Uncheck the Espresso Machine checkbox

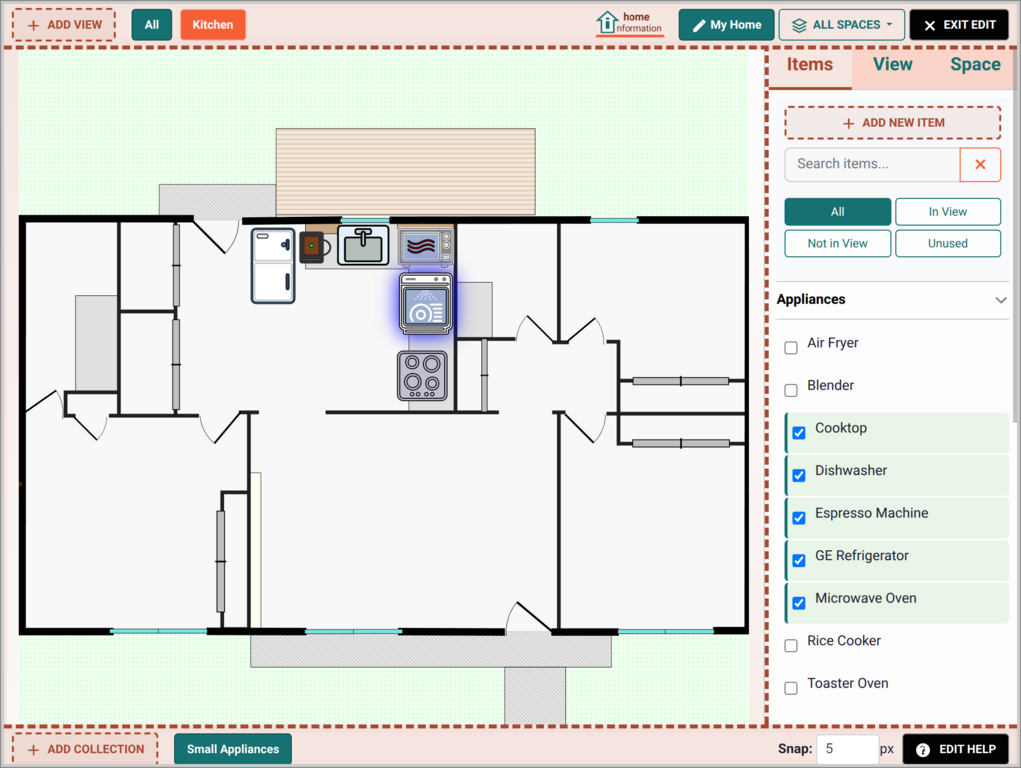[x=799, y=518]
